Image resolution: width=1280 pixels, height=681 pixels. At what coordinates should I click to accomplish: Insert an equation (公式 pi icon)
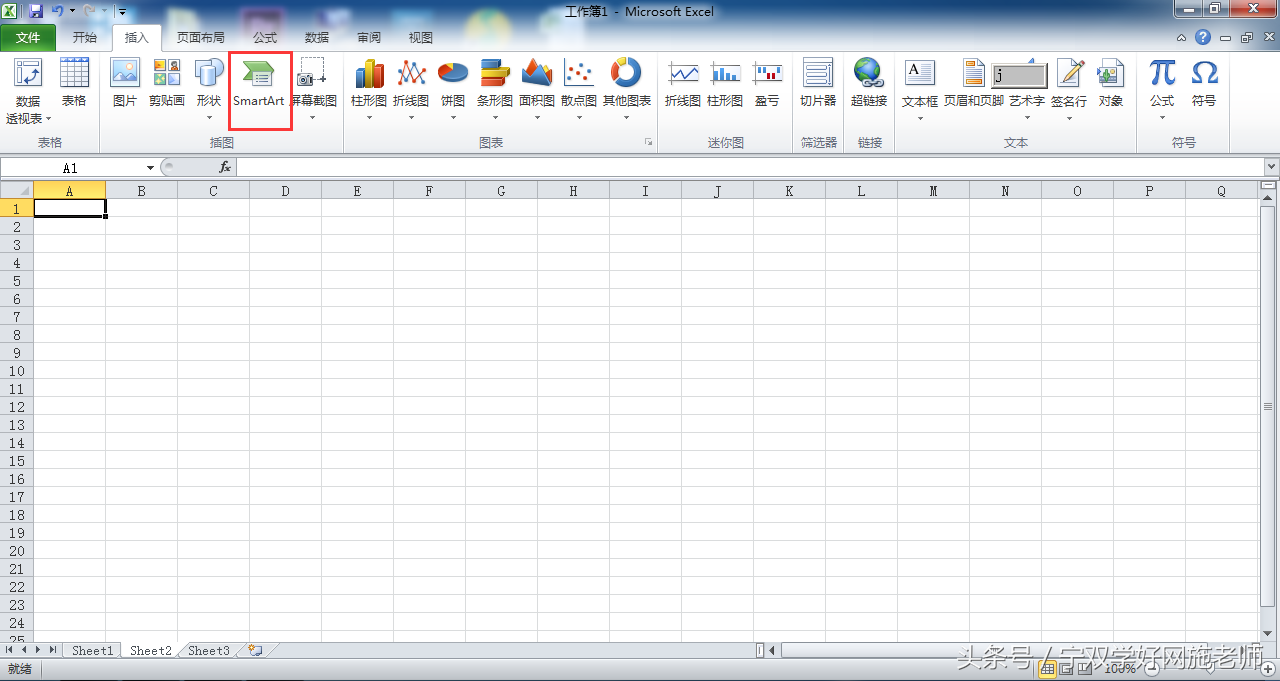[x=1162, y=89]
